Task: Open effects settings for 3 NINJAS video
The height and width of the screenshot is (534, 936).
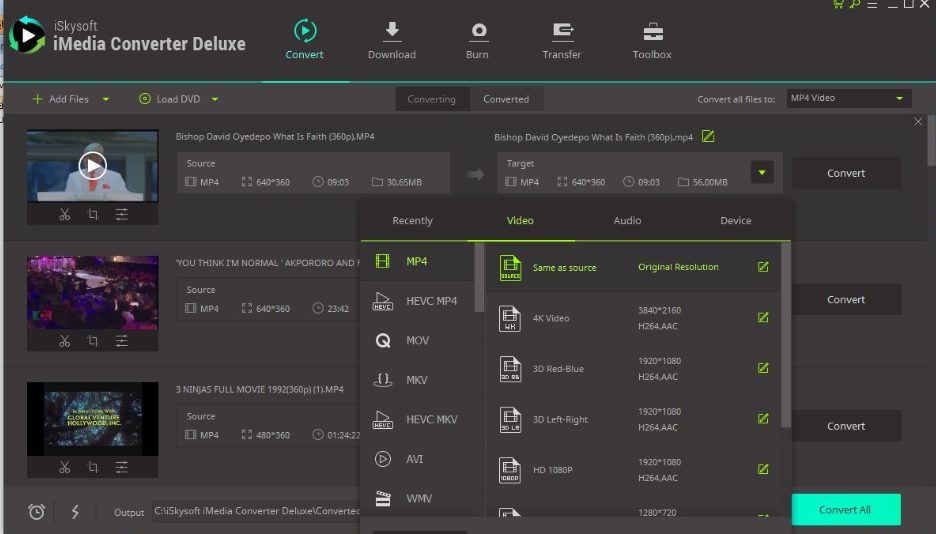Action: pyautogui.click(x=122, y=467)
